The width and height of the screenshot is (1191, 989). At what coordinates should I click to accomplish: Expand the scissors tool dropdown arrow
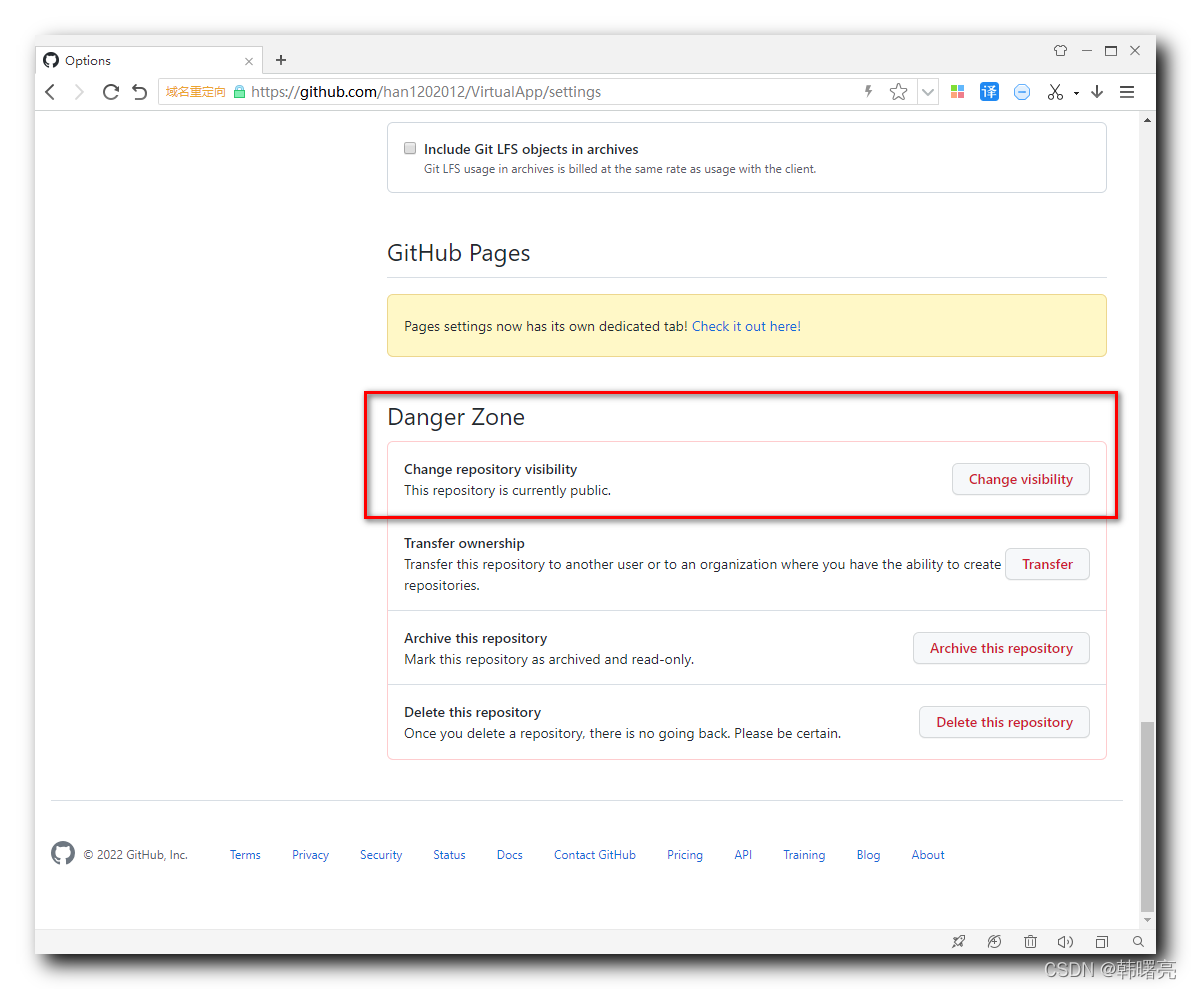[x=1076, y=91]
